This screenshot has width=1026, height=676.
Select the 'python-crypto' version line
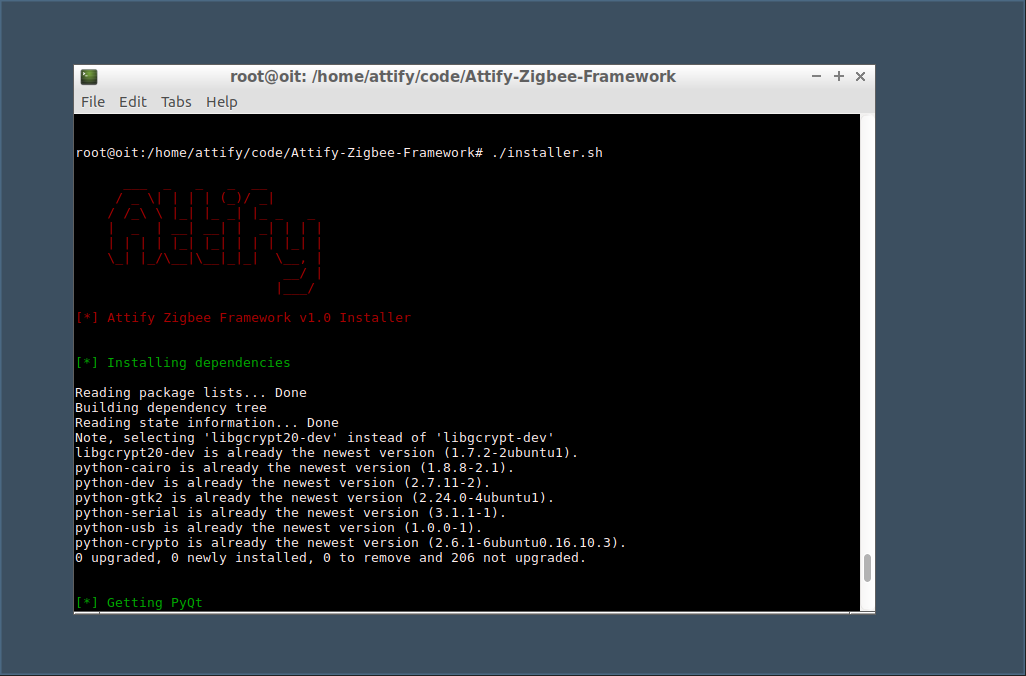(x=350, y=542)
